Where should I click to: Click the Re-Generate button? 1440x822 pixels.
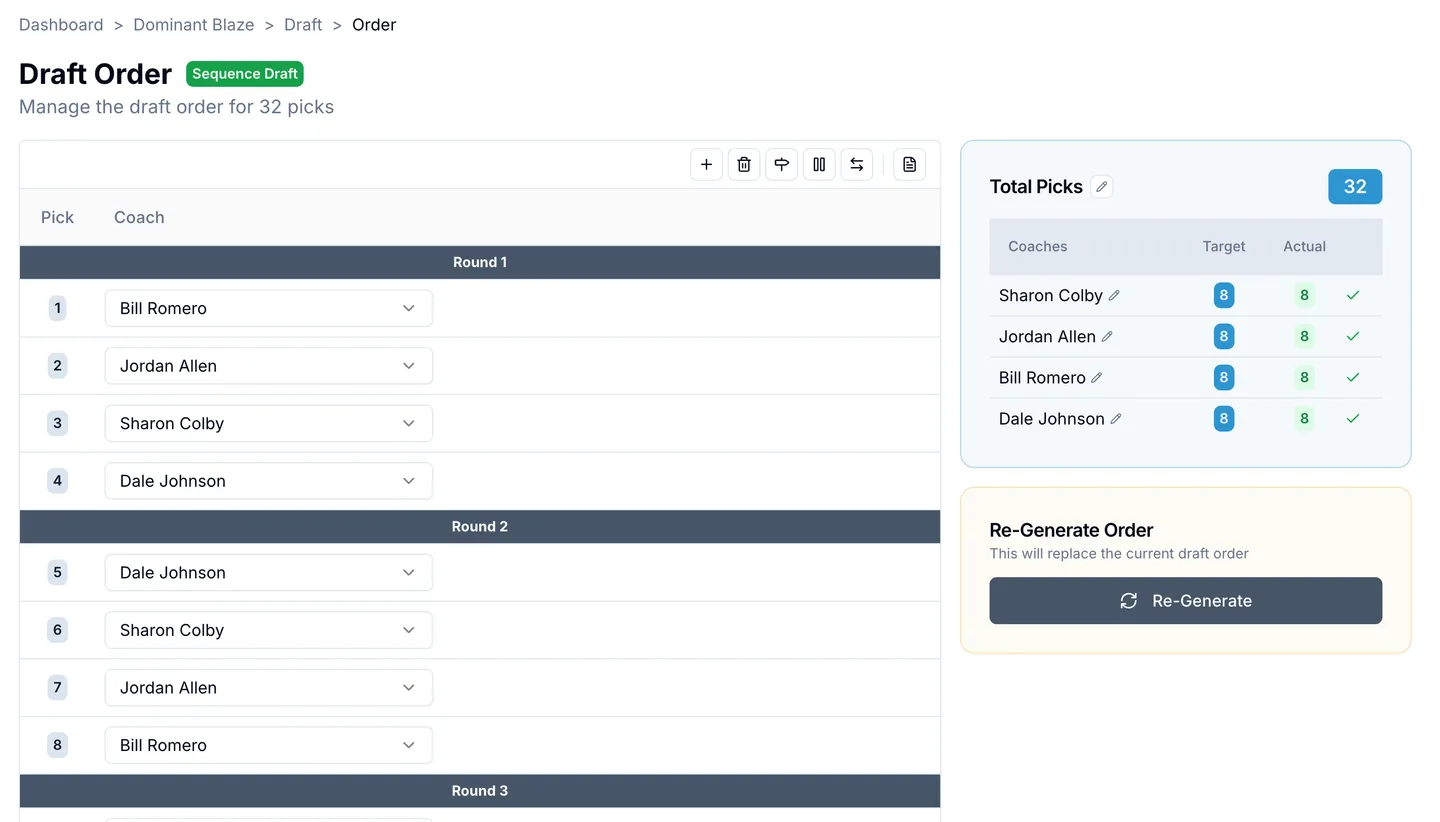1186,601
